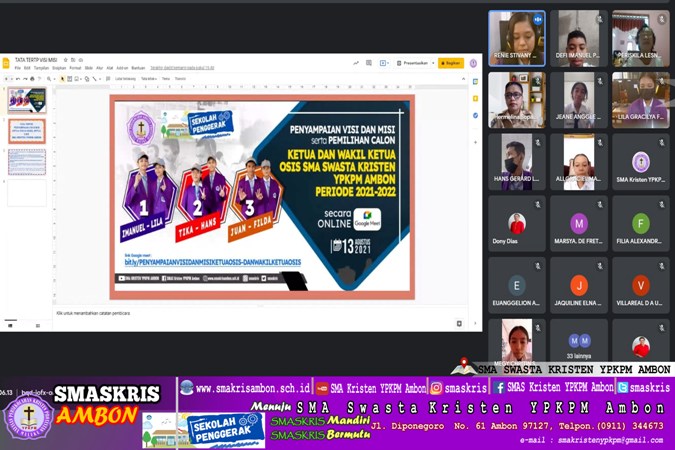Open the File menu
675x450 pixels.
18,68
